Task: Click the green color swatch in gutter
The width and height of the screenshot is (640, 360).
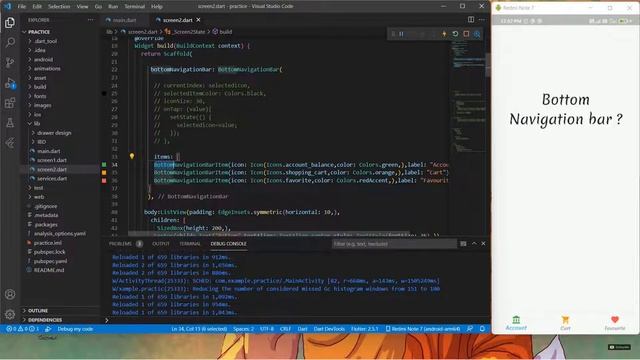Action: [x=104, y=164]
